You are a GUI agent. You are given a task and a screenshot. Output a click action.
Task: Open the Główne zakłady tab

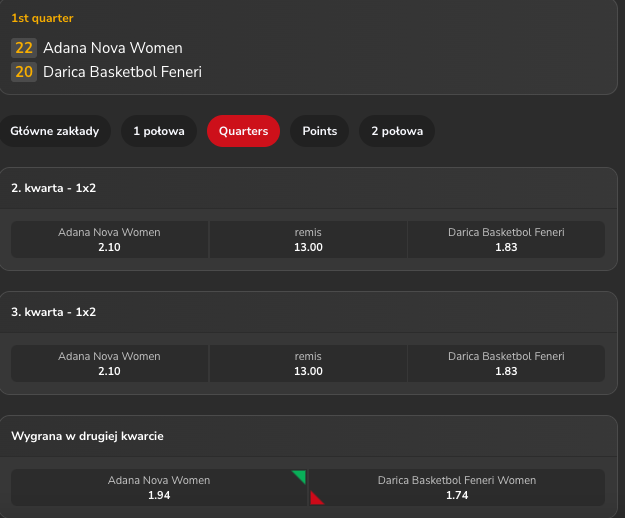tap(55, 131)
